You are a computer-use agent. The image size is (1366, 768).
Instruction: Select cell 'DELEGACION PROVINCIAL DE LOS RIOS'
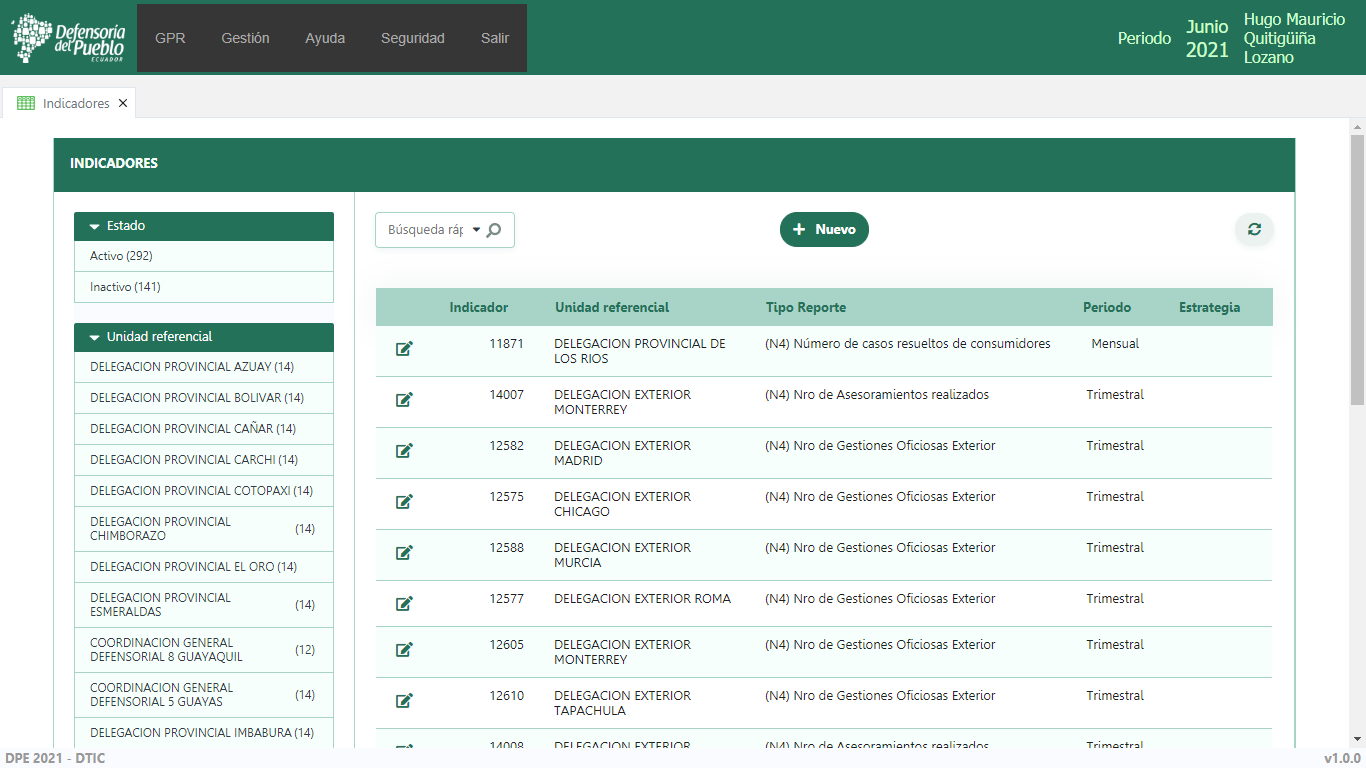click(x=640, y=351)
